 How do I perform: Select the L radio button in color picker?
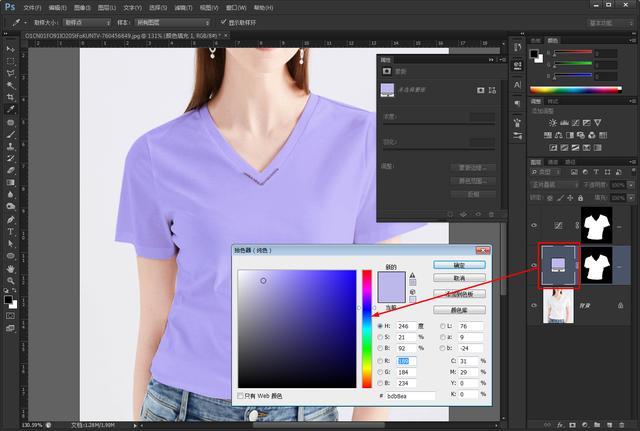(442, 326)
